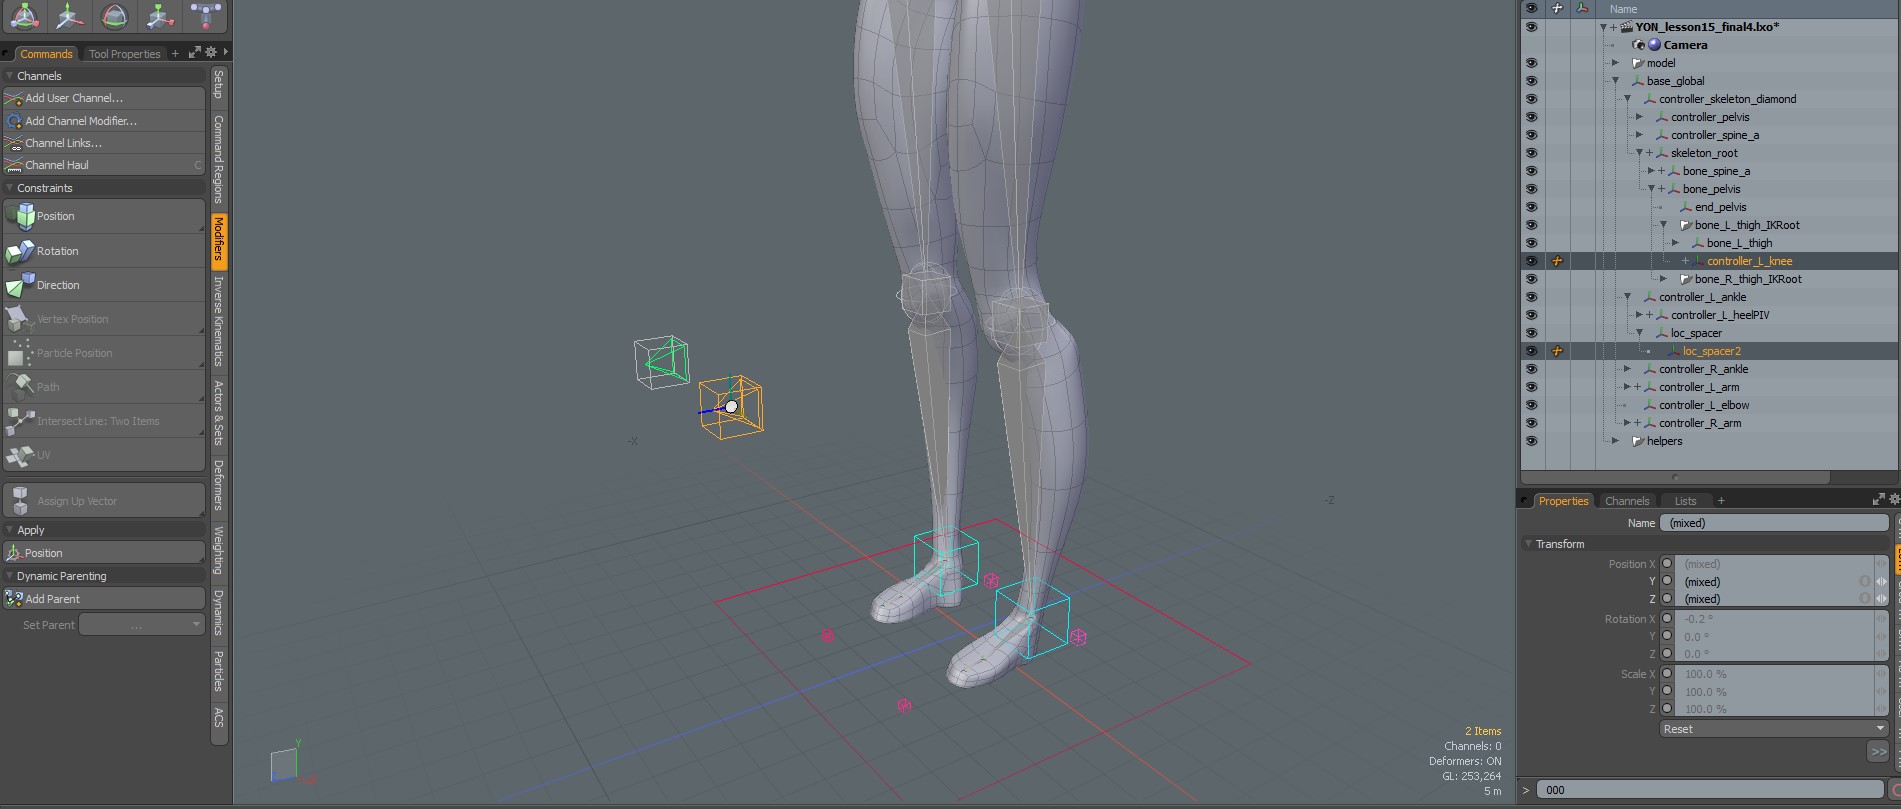Click the Vertex Position constraint
This screenshot has height=809, width=1901.
[x=104, y=319]
